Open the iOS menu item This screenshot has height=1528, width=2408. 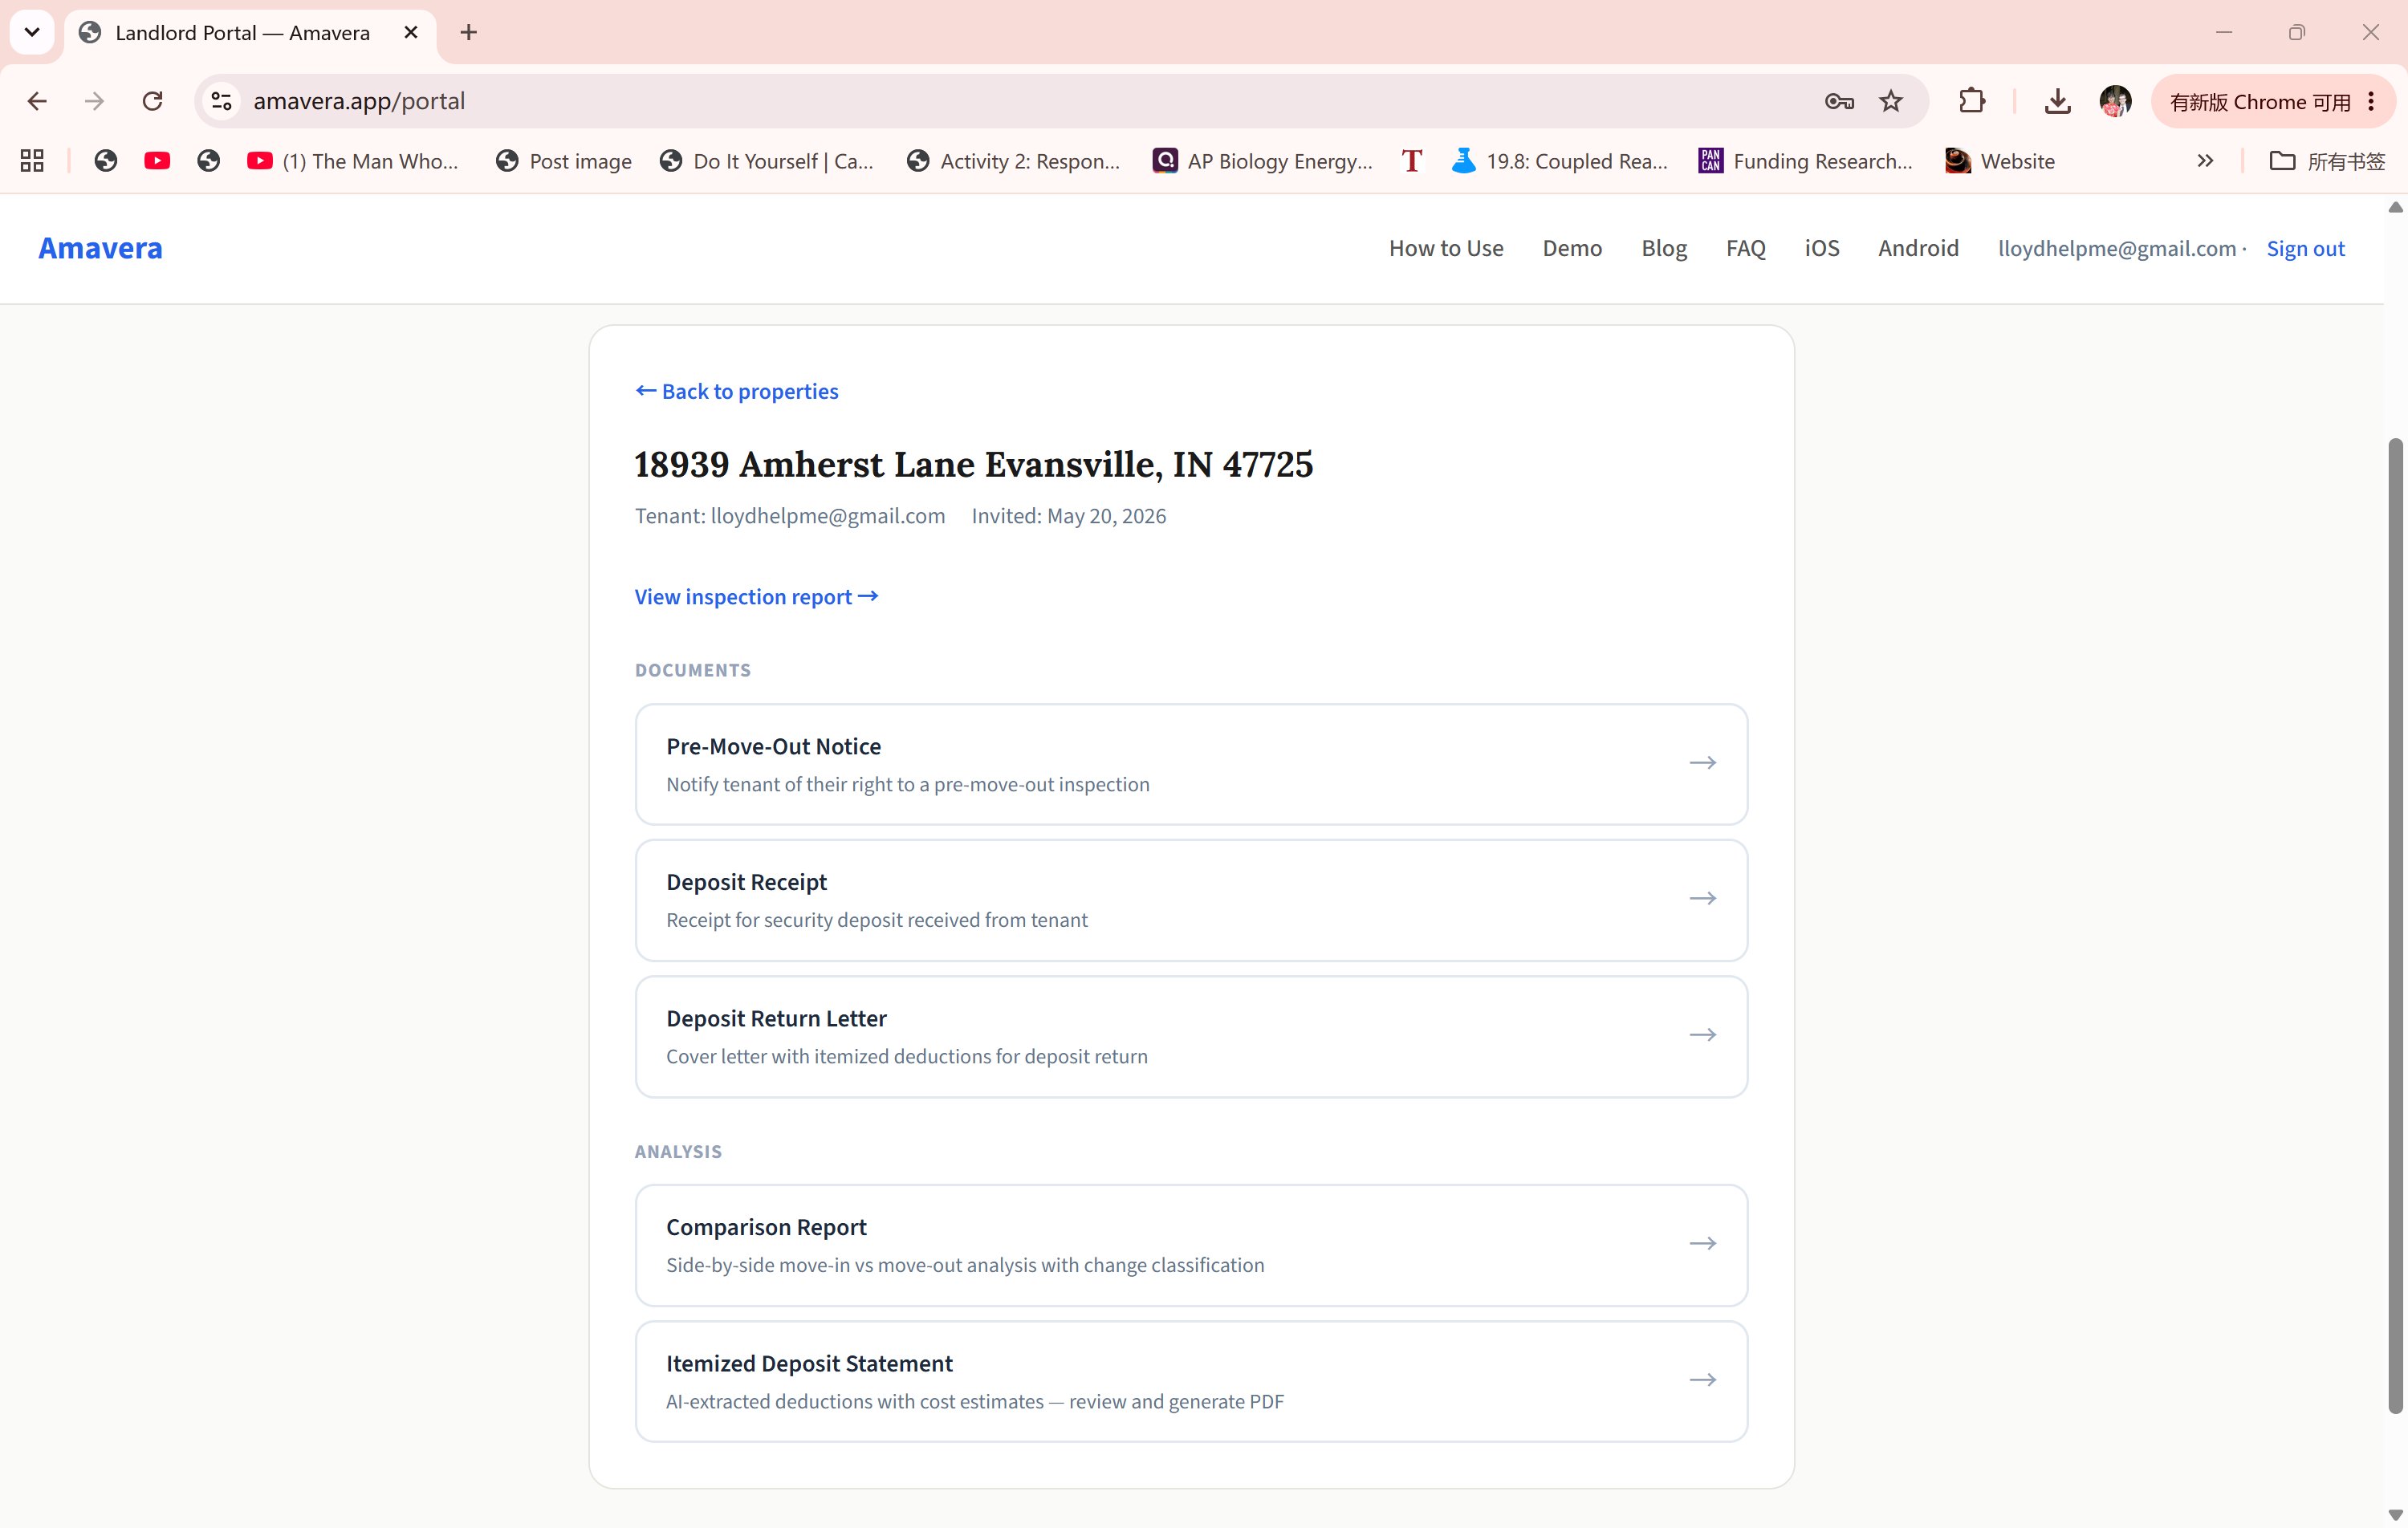click(x=1822, y=248)
